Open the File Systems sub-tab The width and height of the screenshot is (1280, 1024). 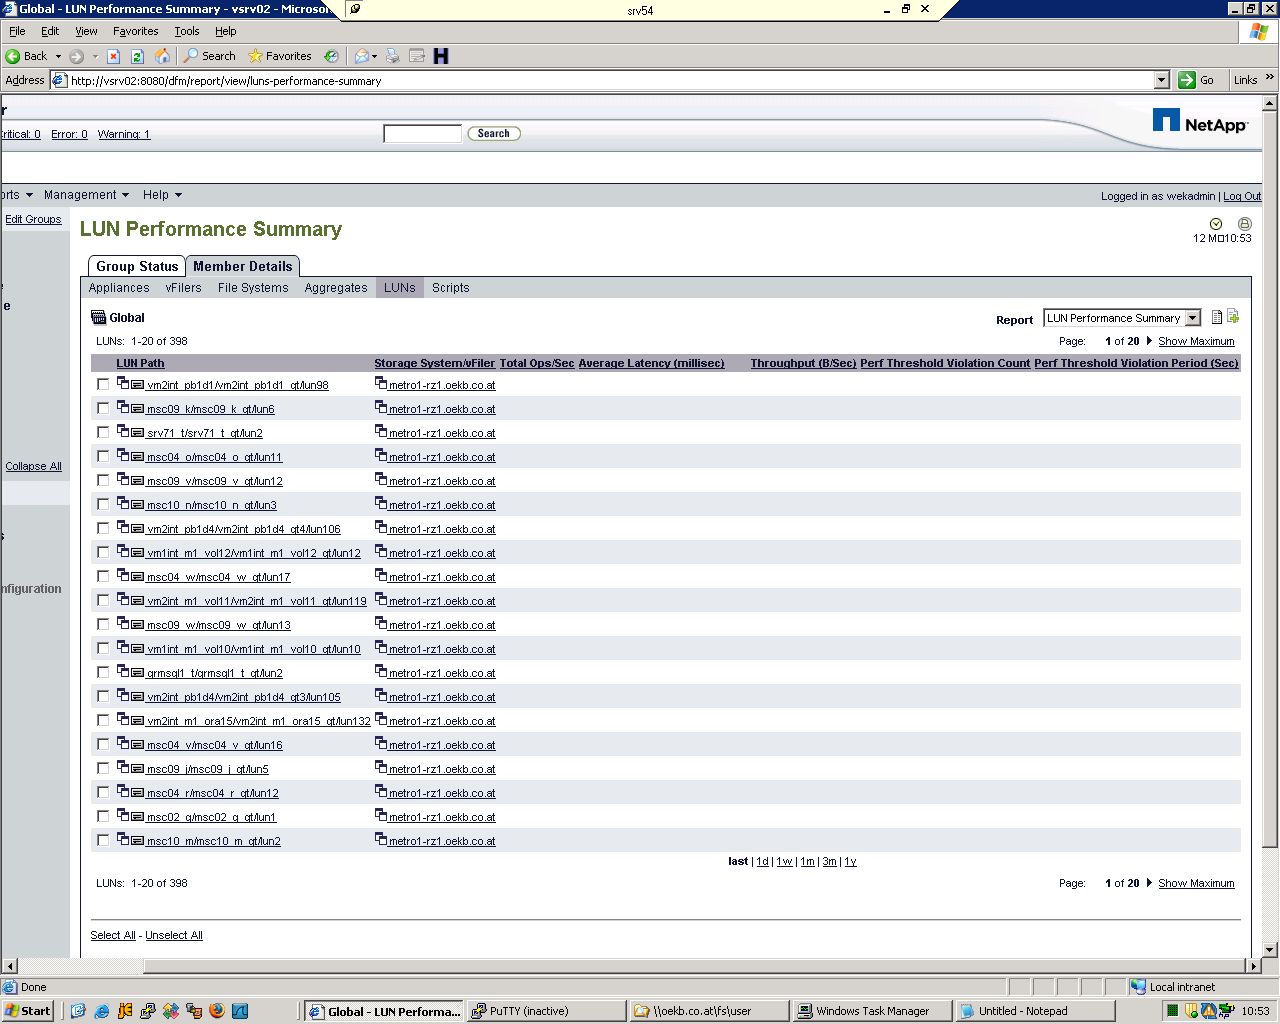253,288
